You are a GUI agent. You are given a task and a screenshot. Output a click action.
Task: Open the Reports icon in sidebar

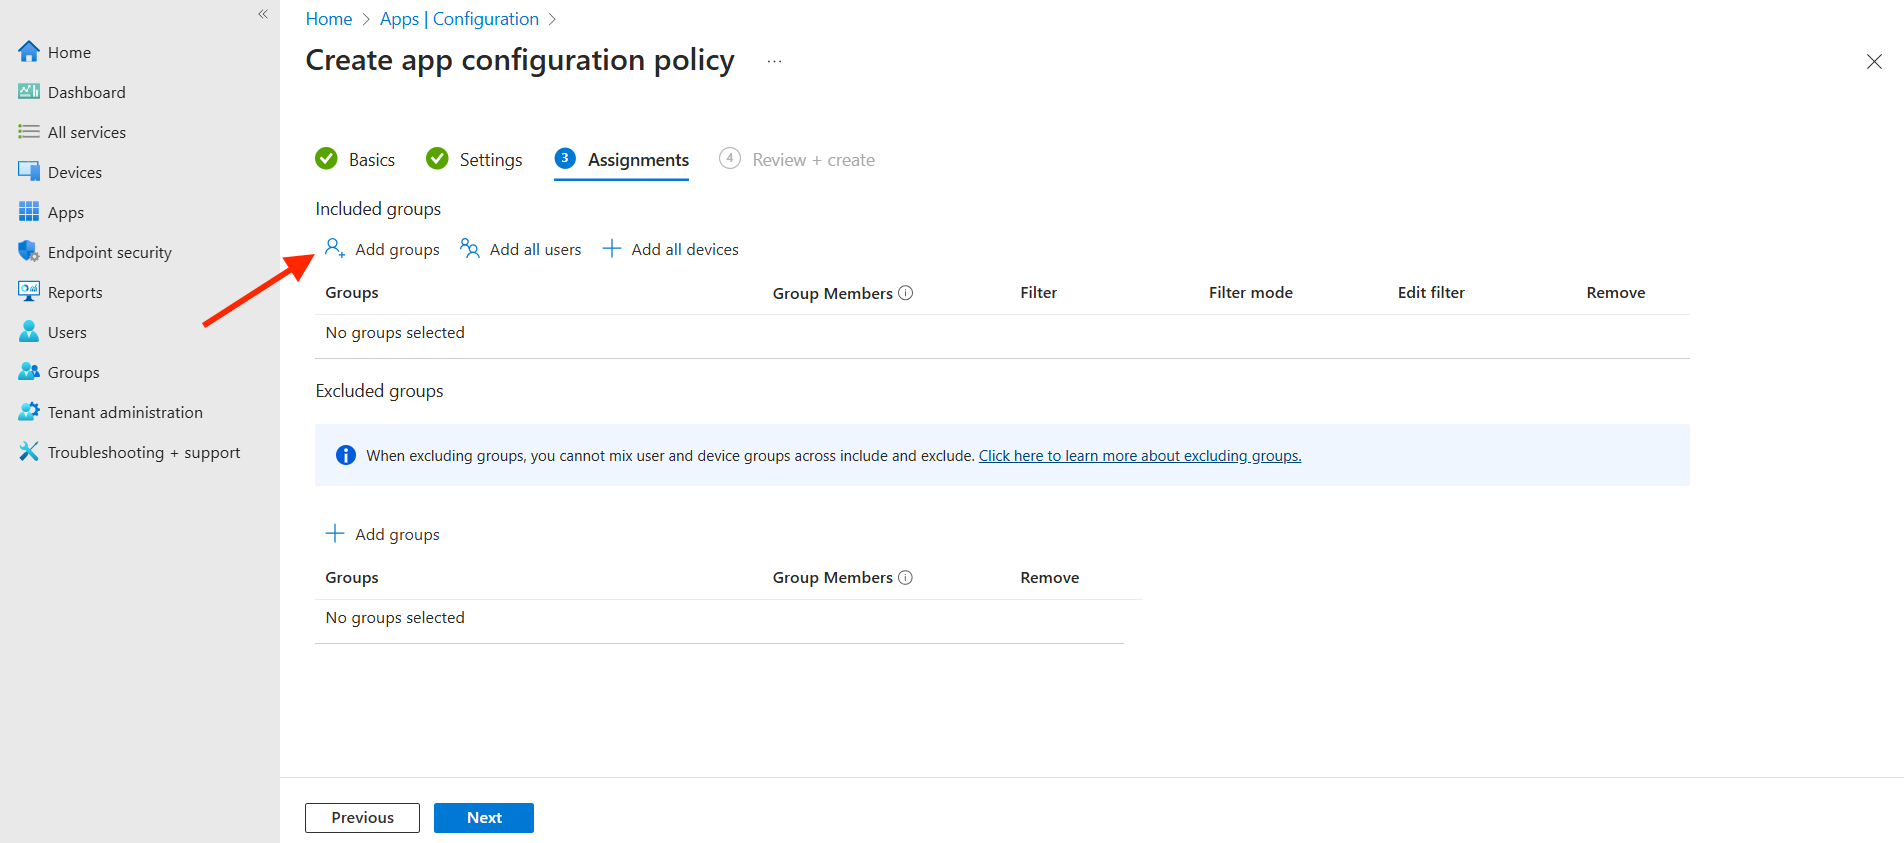coord(29,292)
